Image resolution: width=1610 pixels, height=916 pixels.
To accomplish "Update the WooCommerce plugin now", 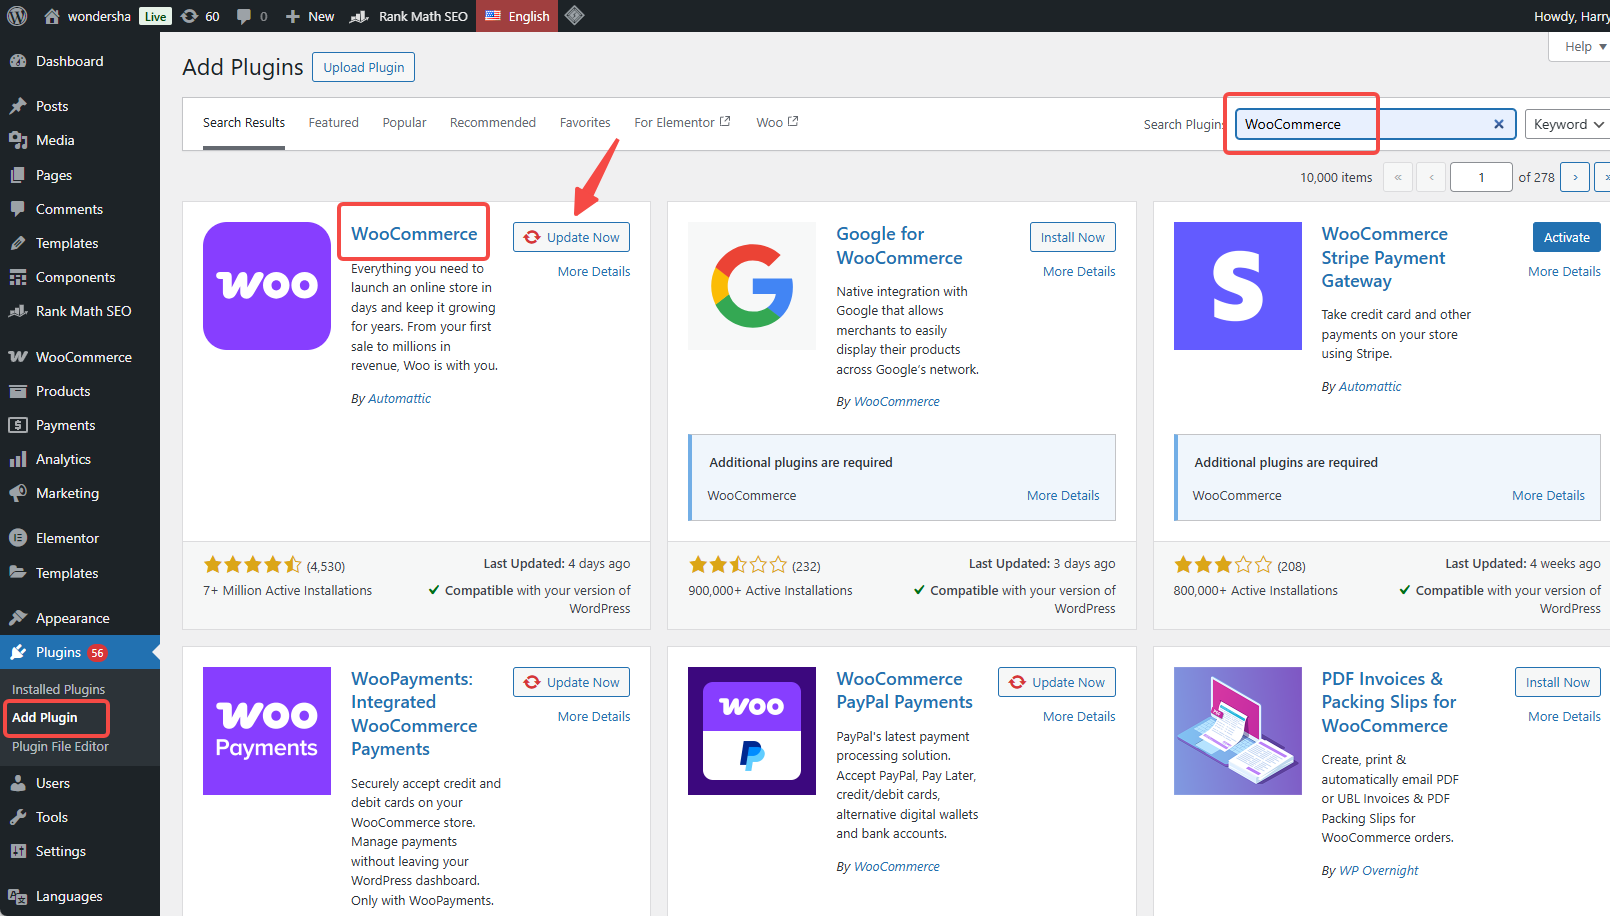I will click(x=571, y=237).
